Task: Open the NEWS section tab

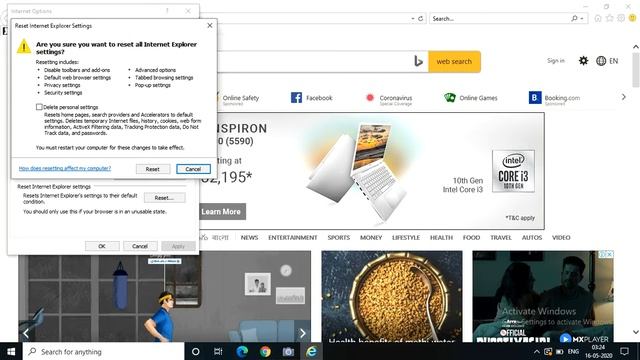Action: (249, 237)
